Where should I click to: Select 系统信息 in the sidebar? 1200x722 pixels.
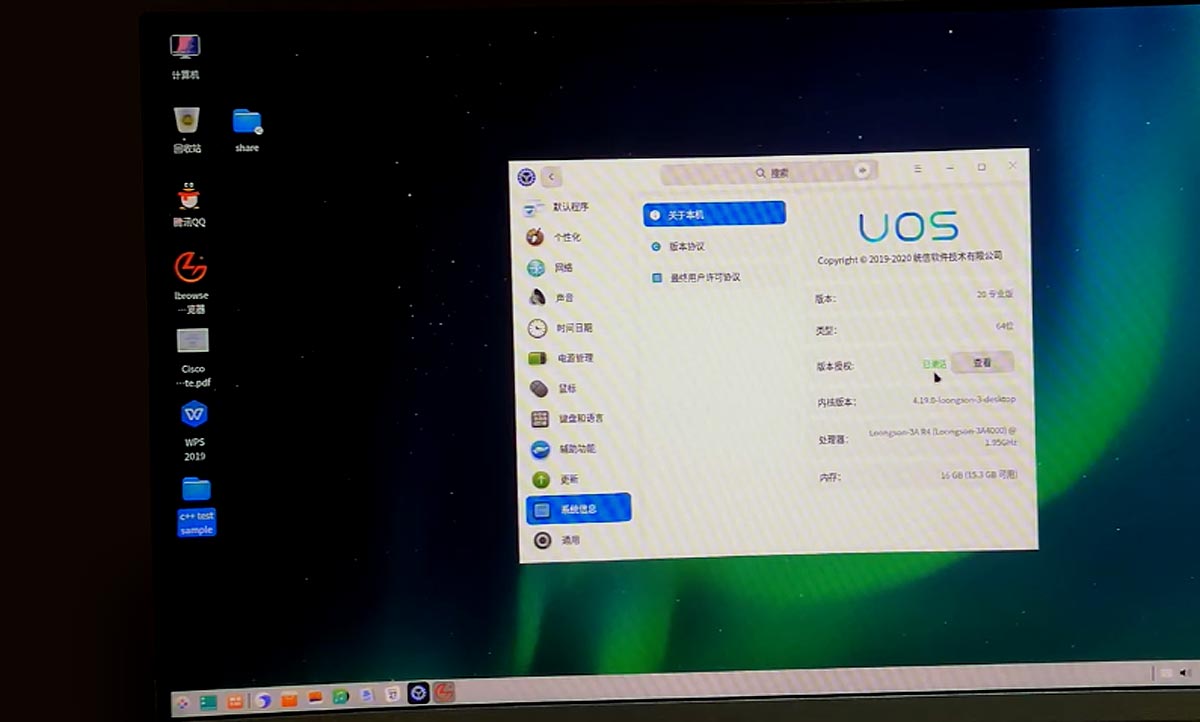(x=579, y=508)
